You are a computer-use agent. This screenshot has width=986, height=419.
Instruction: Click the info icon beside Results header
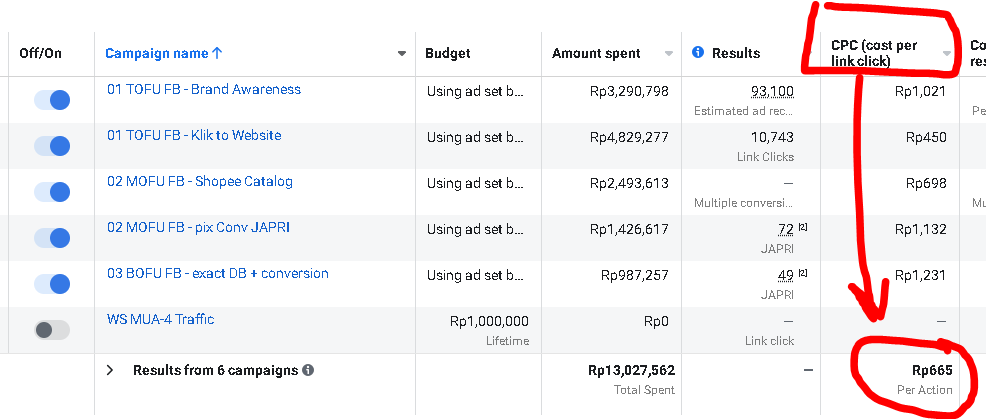click(x=698, y=53)
